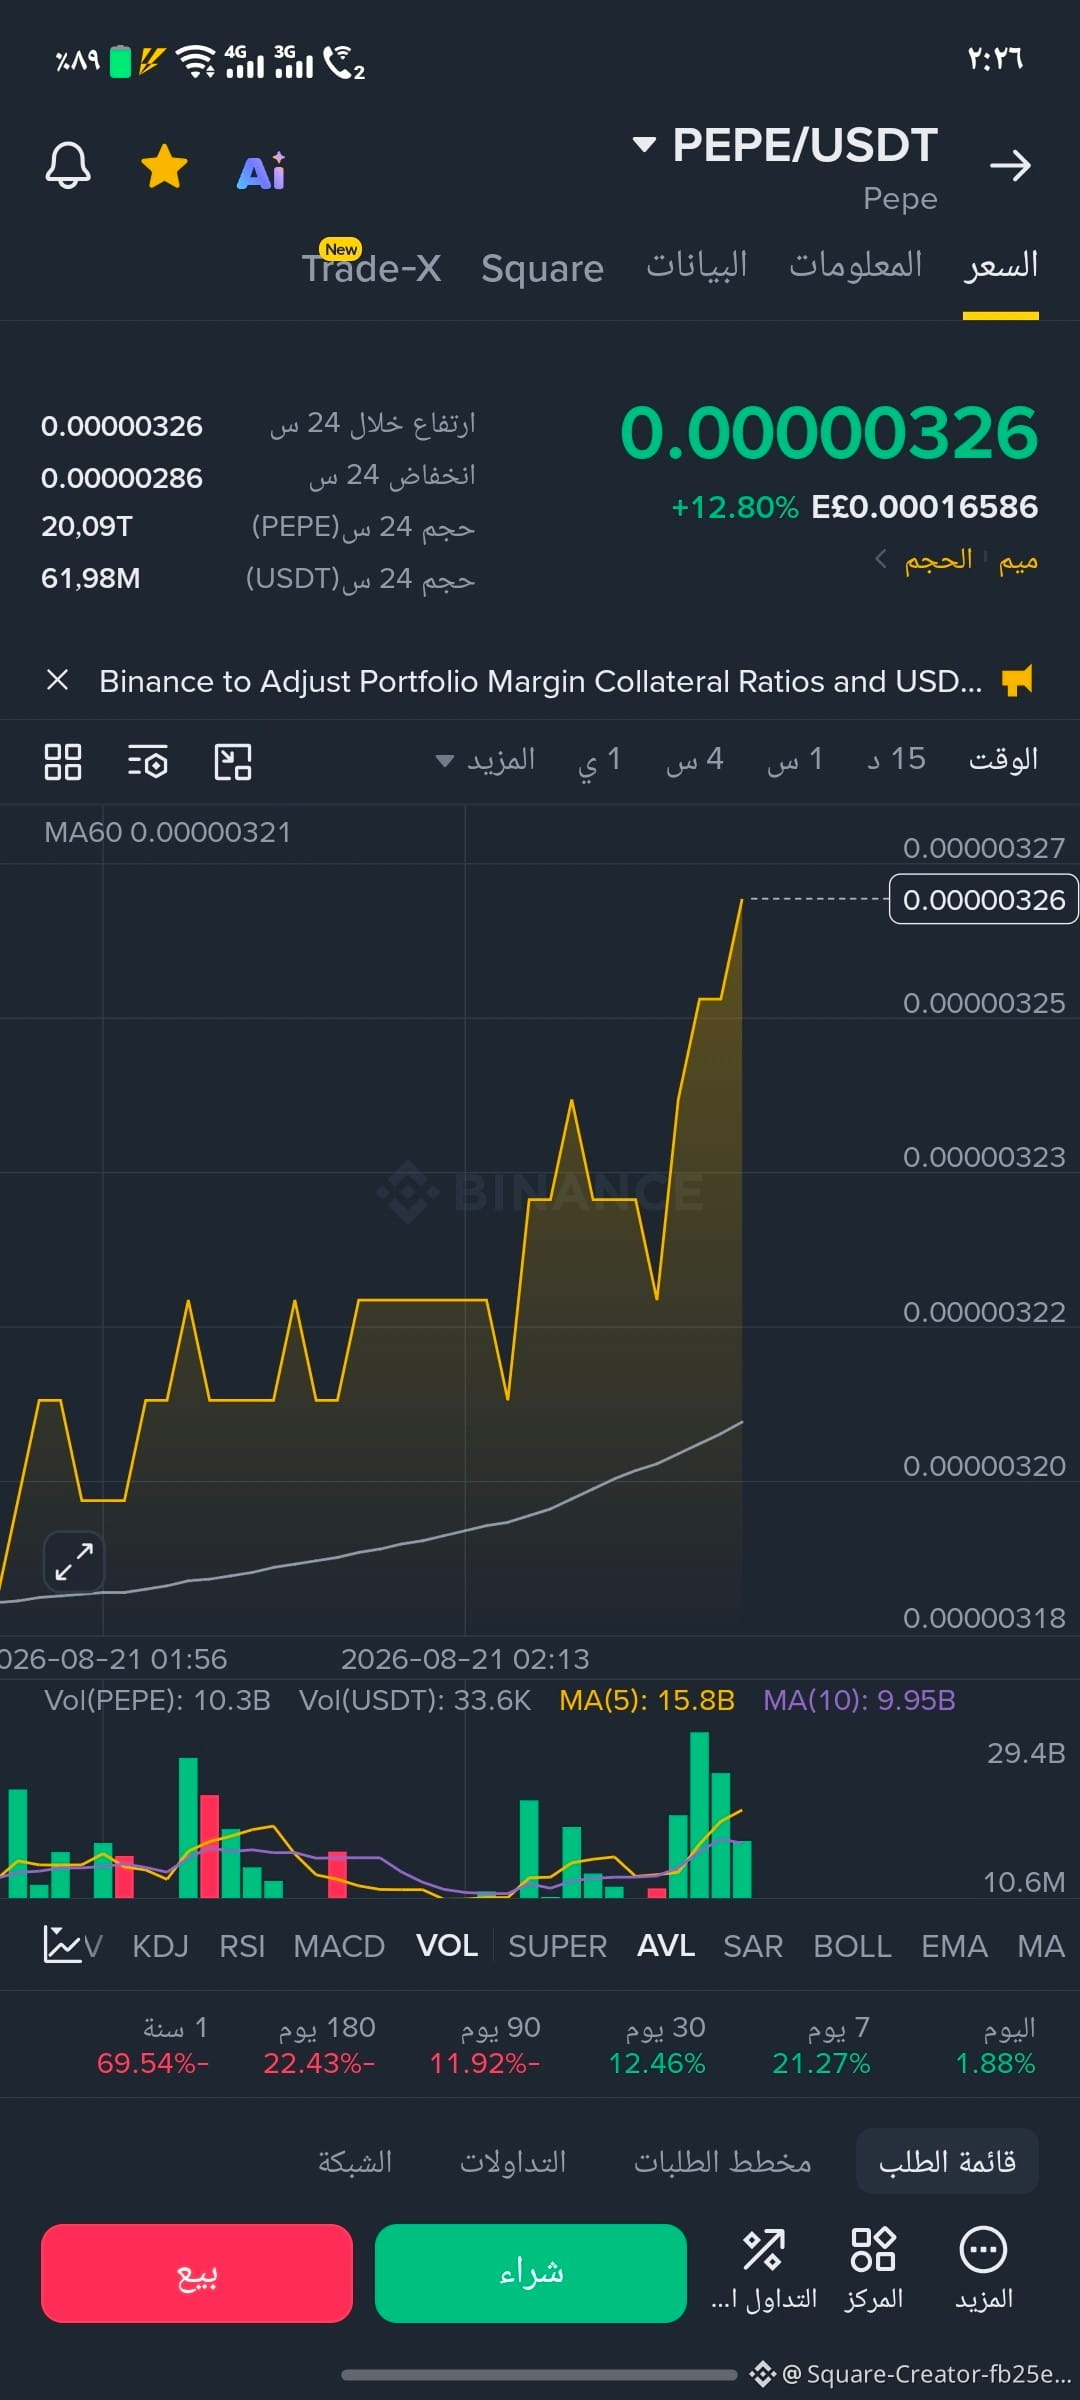Open the التداولات tab
The width and height of the screenshot is (1080, 2400).
click(513, 2162)
